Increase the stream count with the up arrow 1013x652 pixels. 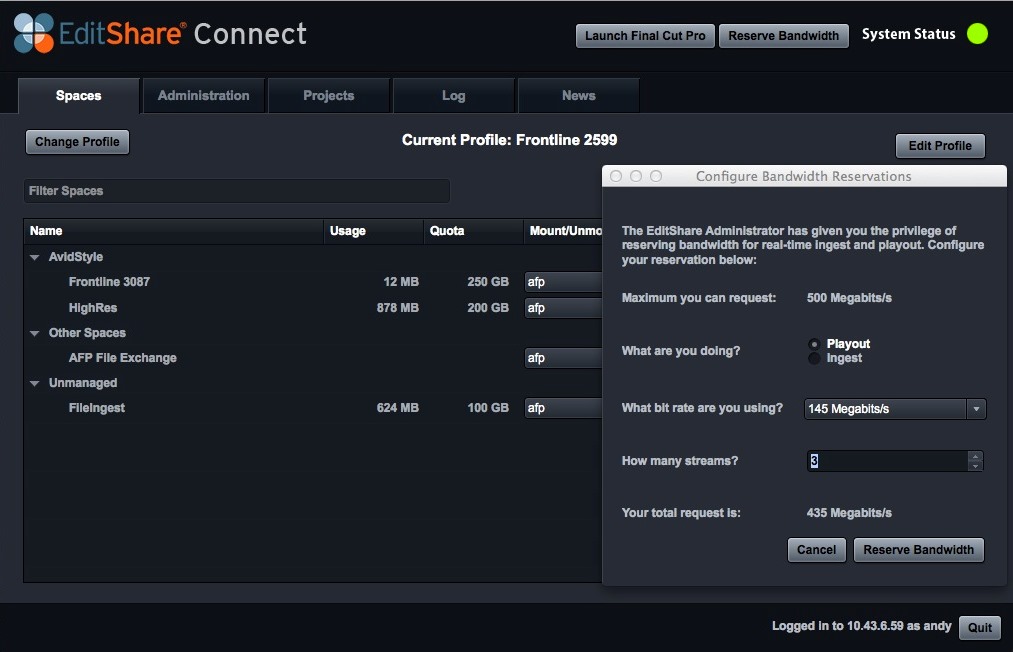(x=976, y=456)
